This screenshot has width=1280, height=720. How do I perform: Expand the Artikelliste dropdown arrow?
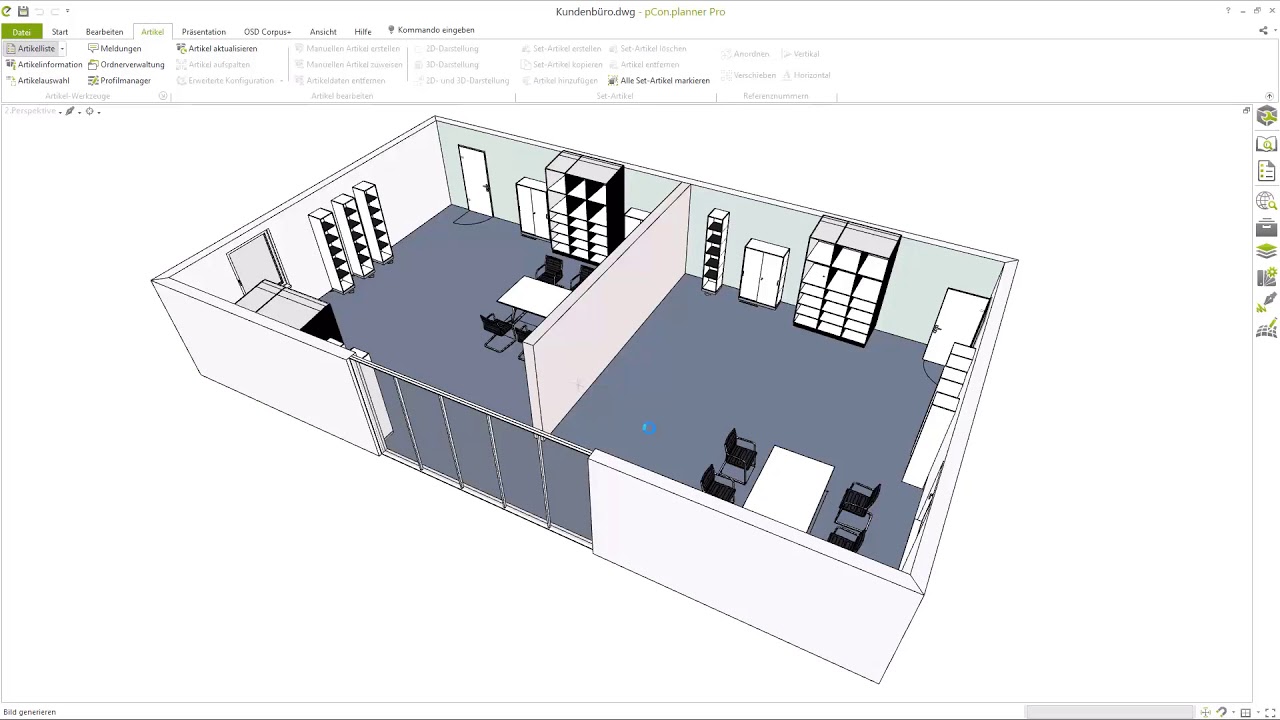[62, 48]
